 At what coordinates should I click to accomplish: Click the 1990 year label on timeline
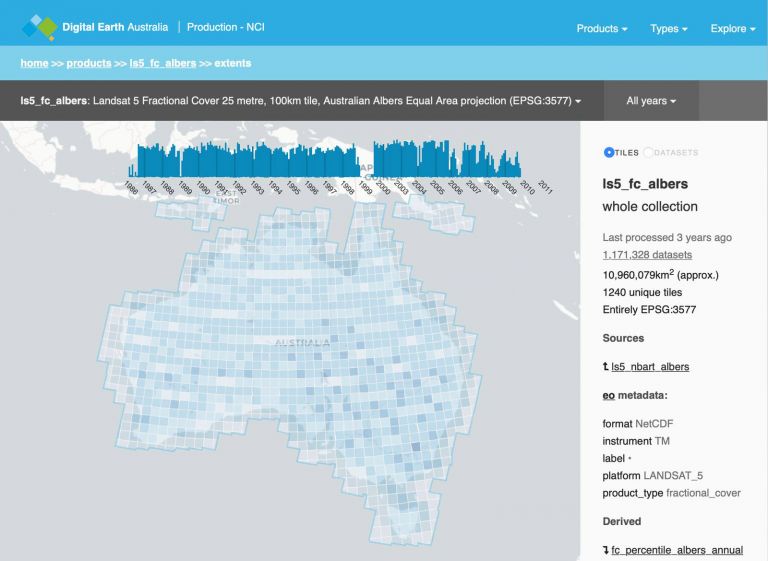[203, 188]
